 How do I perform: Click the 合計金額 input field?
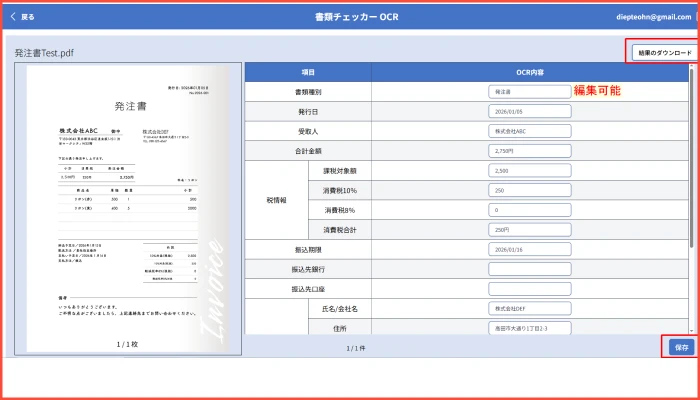[529, 151]
